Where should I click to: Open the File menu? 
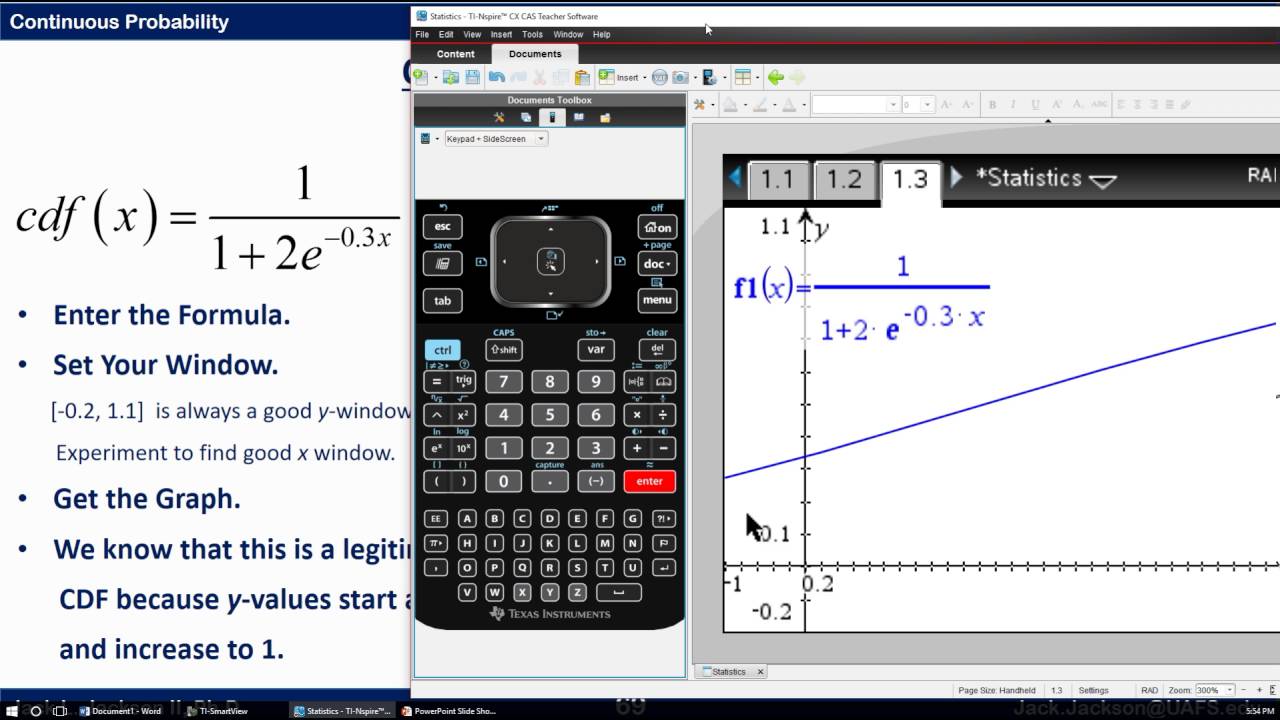click(422, 34)
